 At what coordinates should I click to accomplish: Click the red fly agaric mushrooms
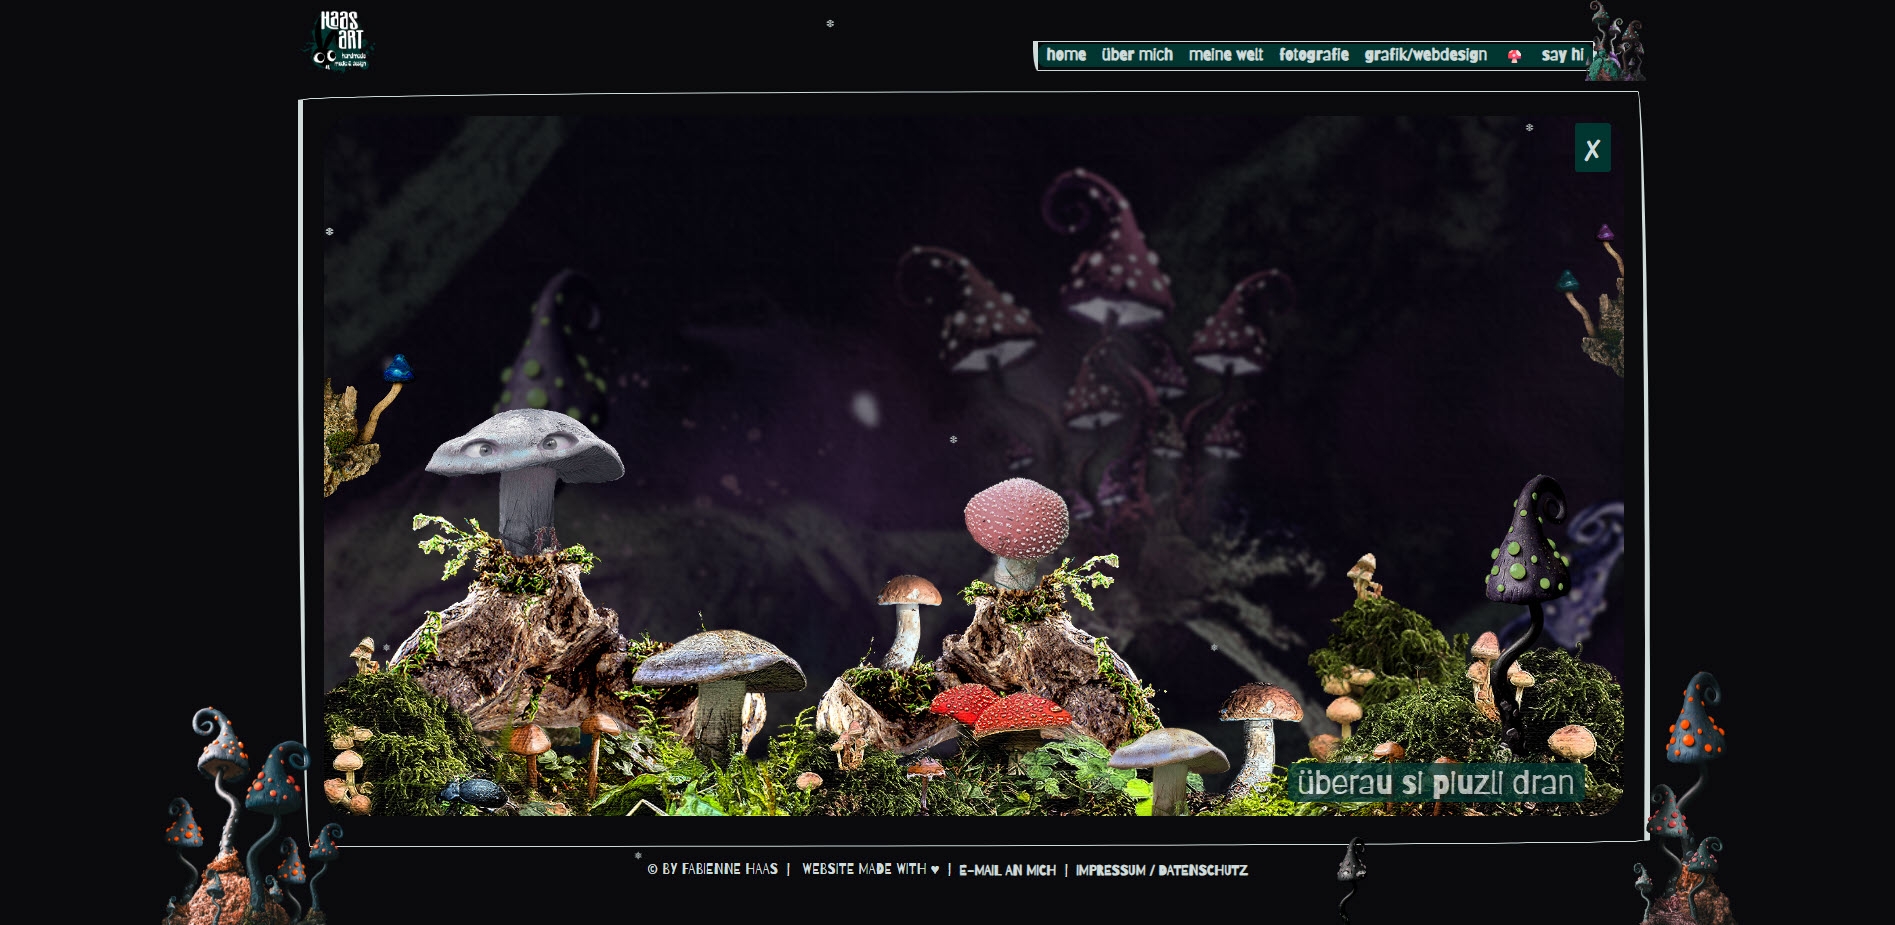[x=1003, y=711]
